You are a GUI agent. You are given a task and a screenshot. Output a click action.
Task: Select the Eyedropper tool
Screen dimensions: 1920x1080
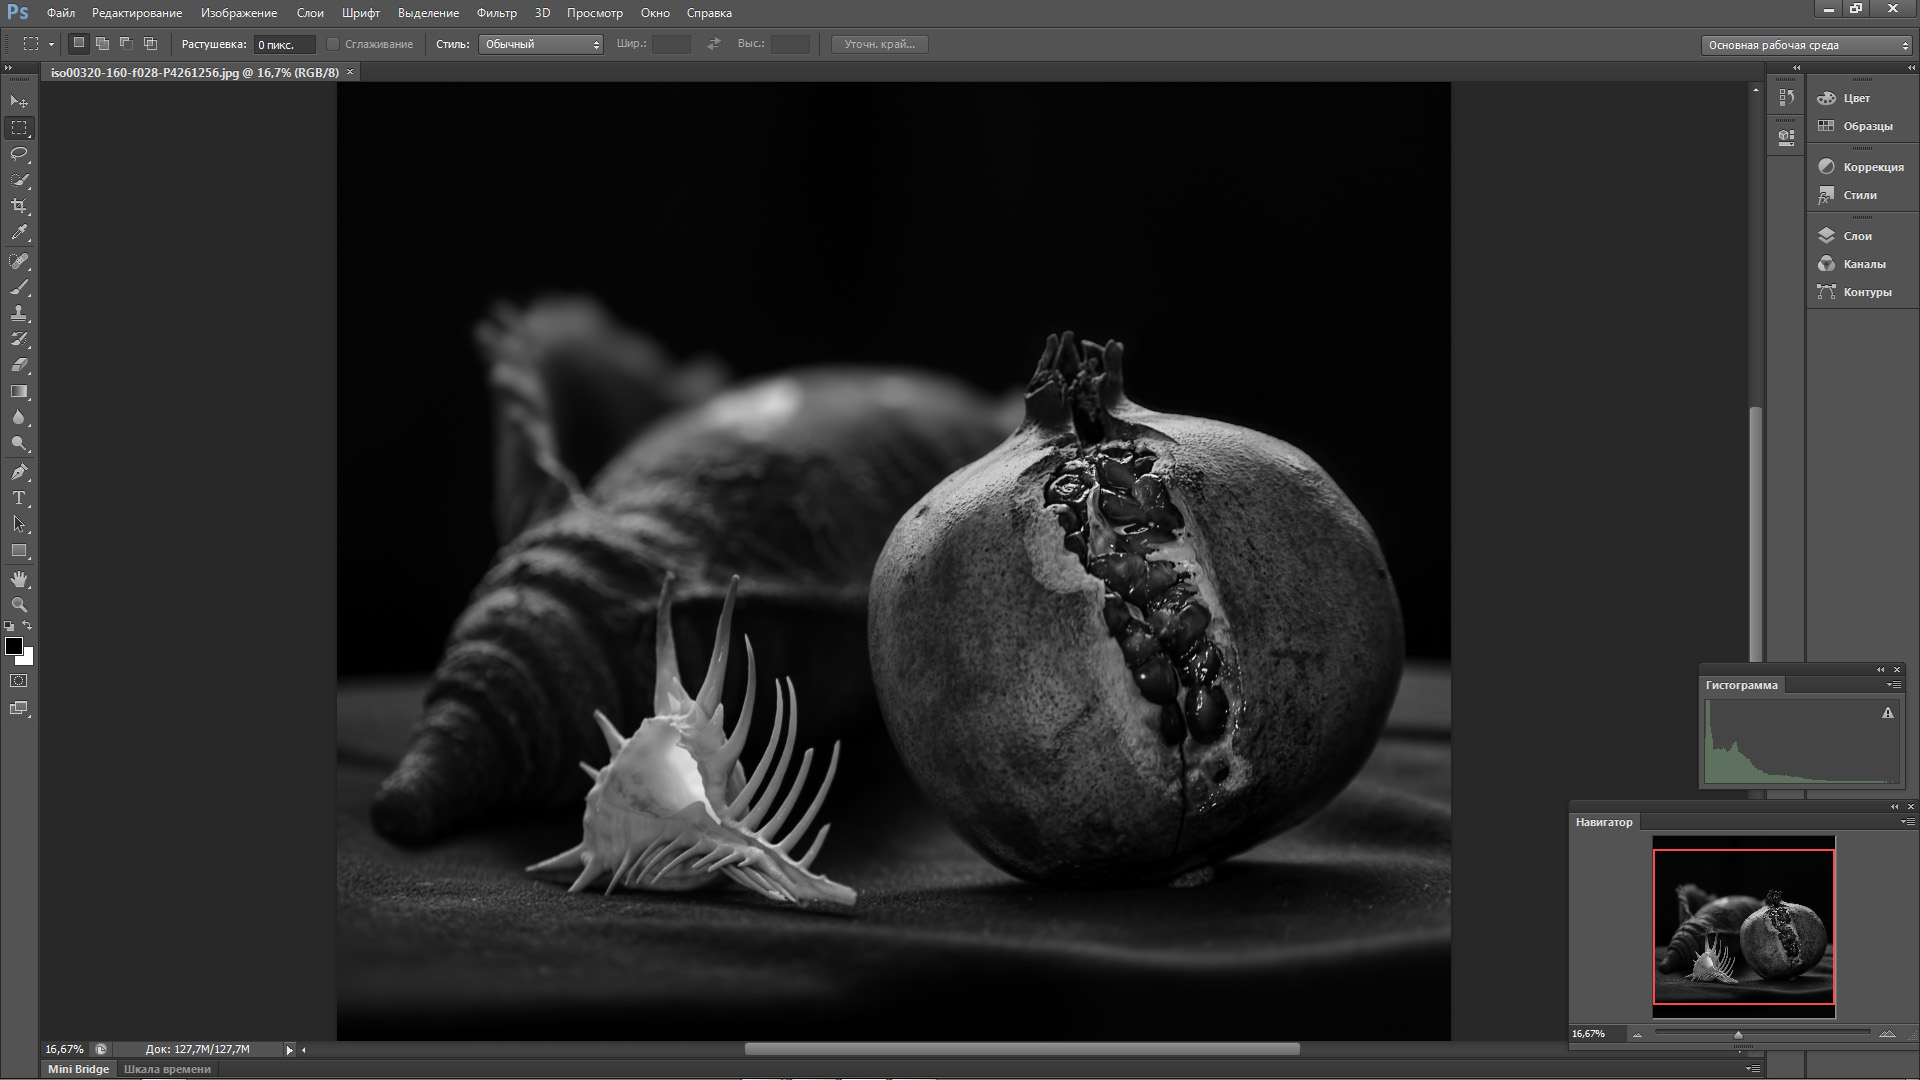tap(19, 233)
